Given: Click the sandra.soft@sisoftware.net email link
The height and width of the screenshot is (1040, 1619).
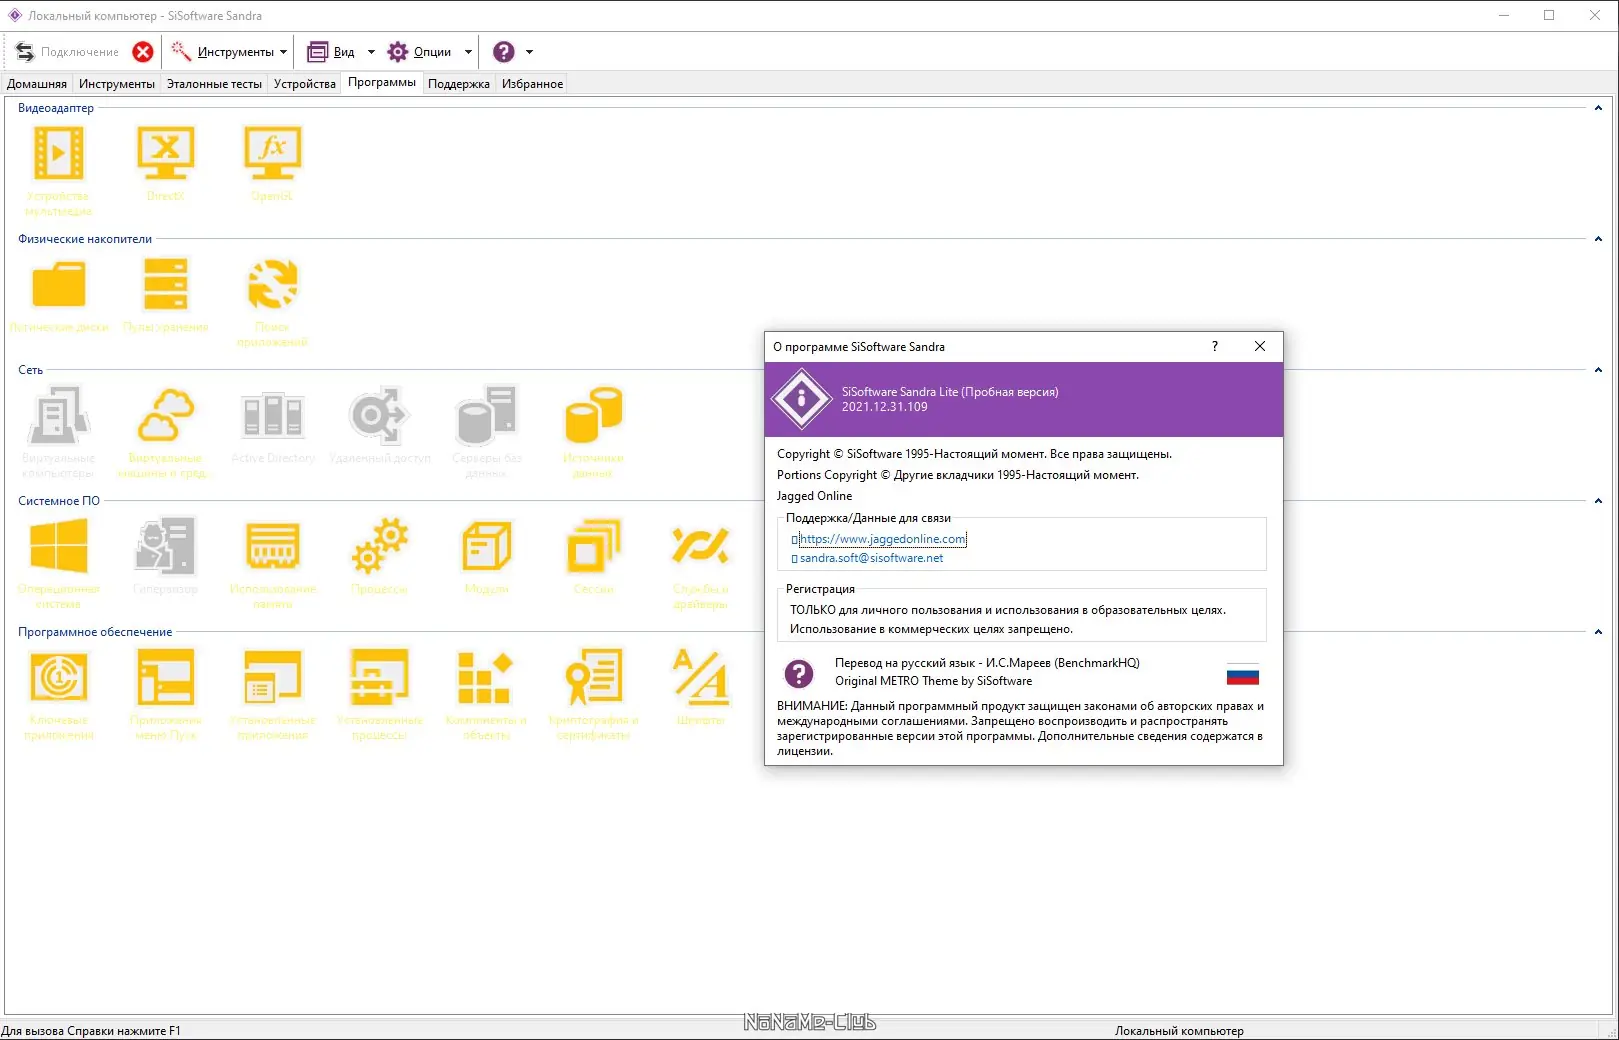Looking at the screenshot, I should tap(871, 558).
